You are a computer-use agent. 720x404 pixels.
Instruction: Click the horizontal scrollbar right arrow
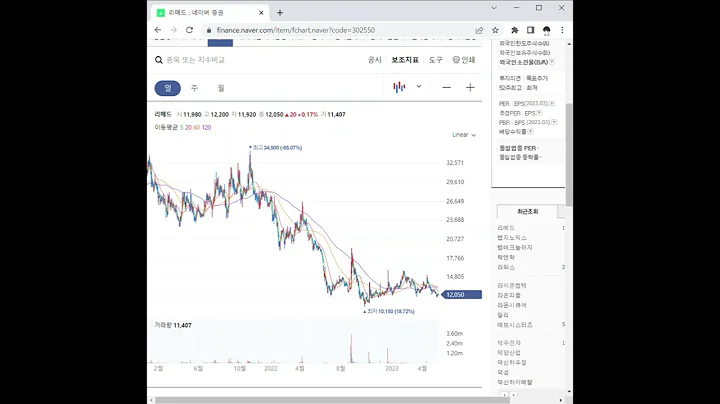[x=561, y=400]
